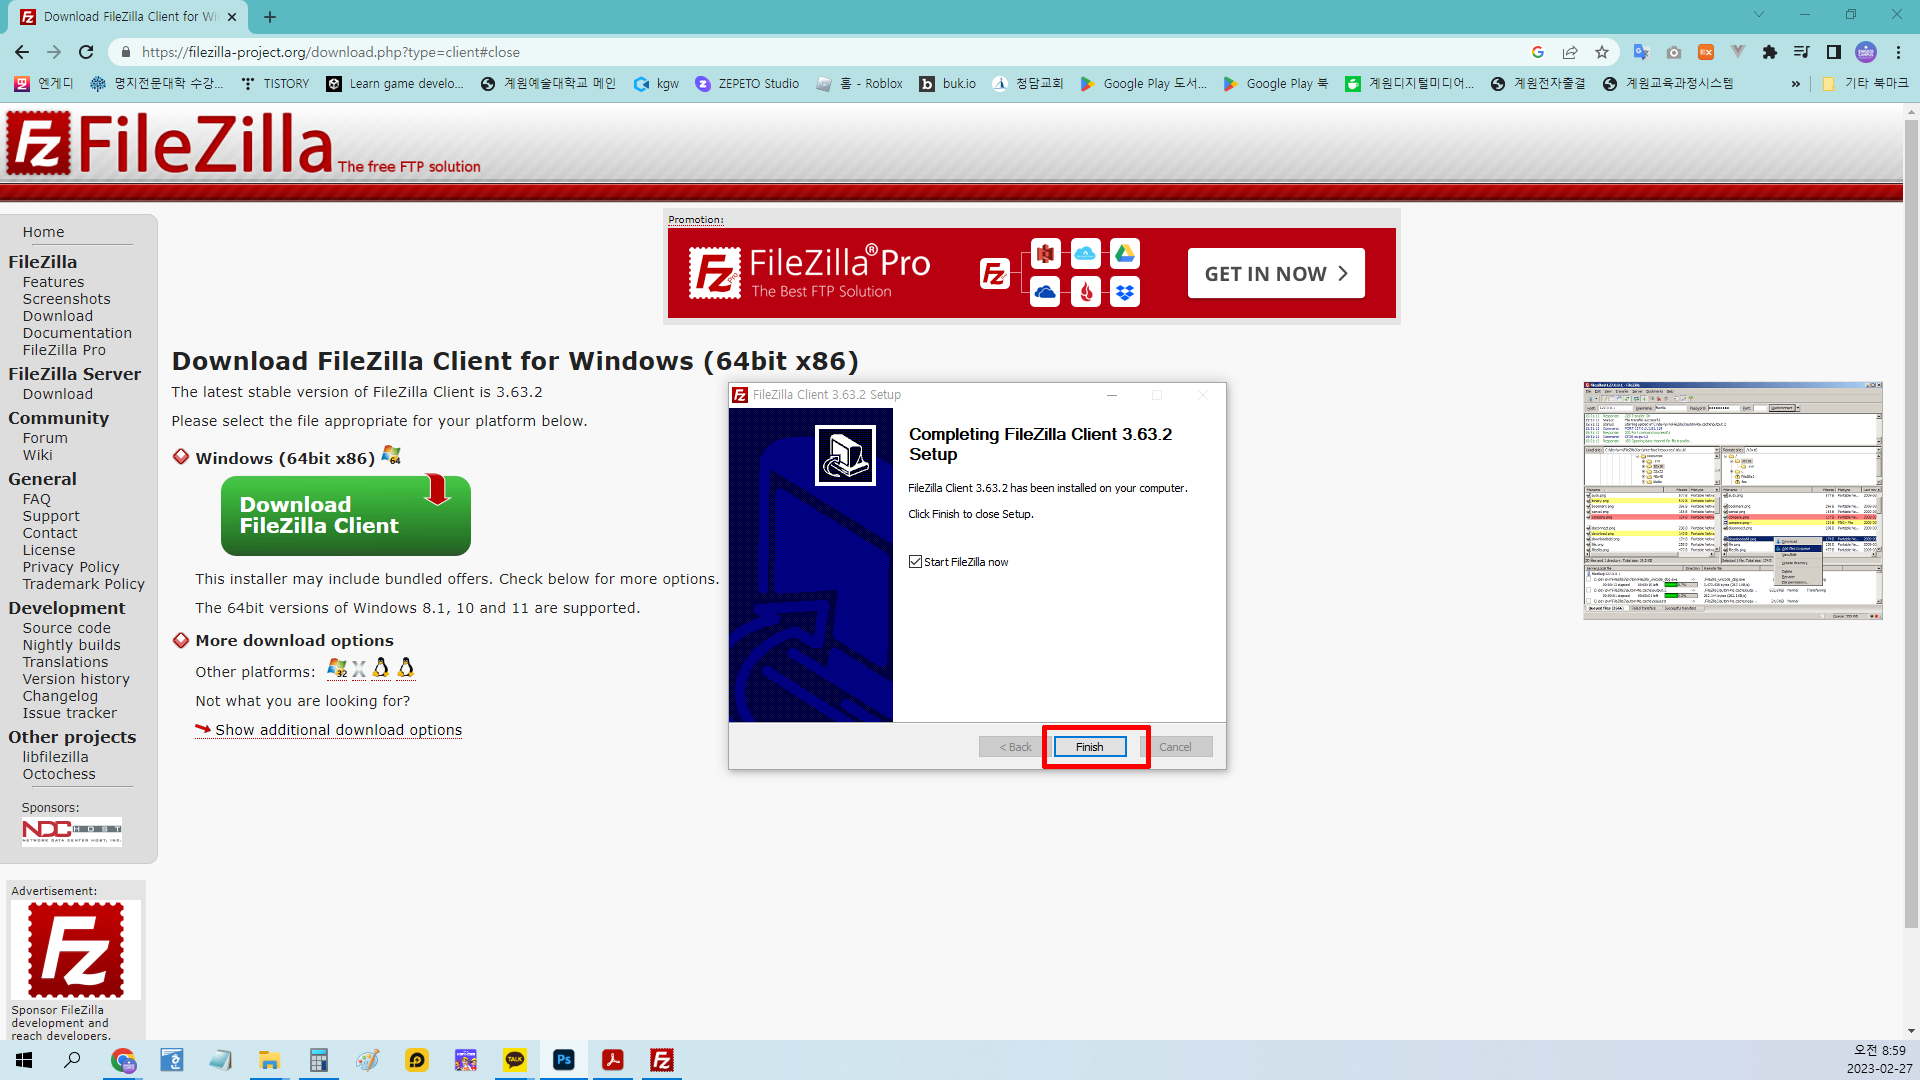Bookmark this page with the star icon
This screenshot has width=1920, height=1080.
coord(1602,52)
